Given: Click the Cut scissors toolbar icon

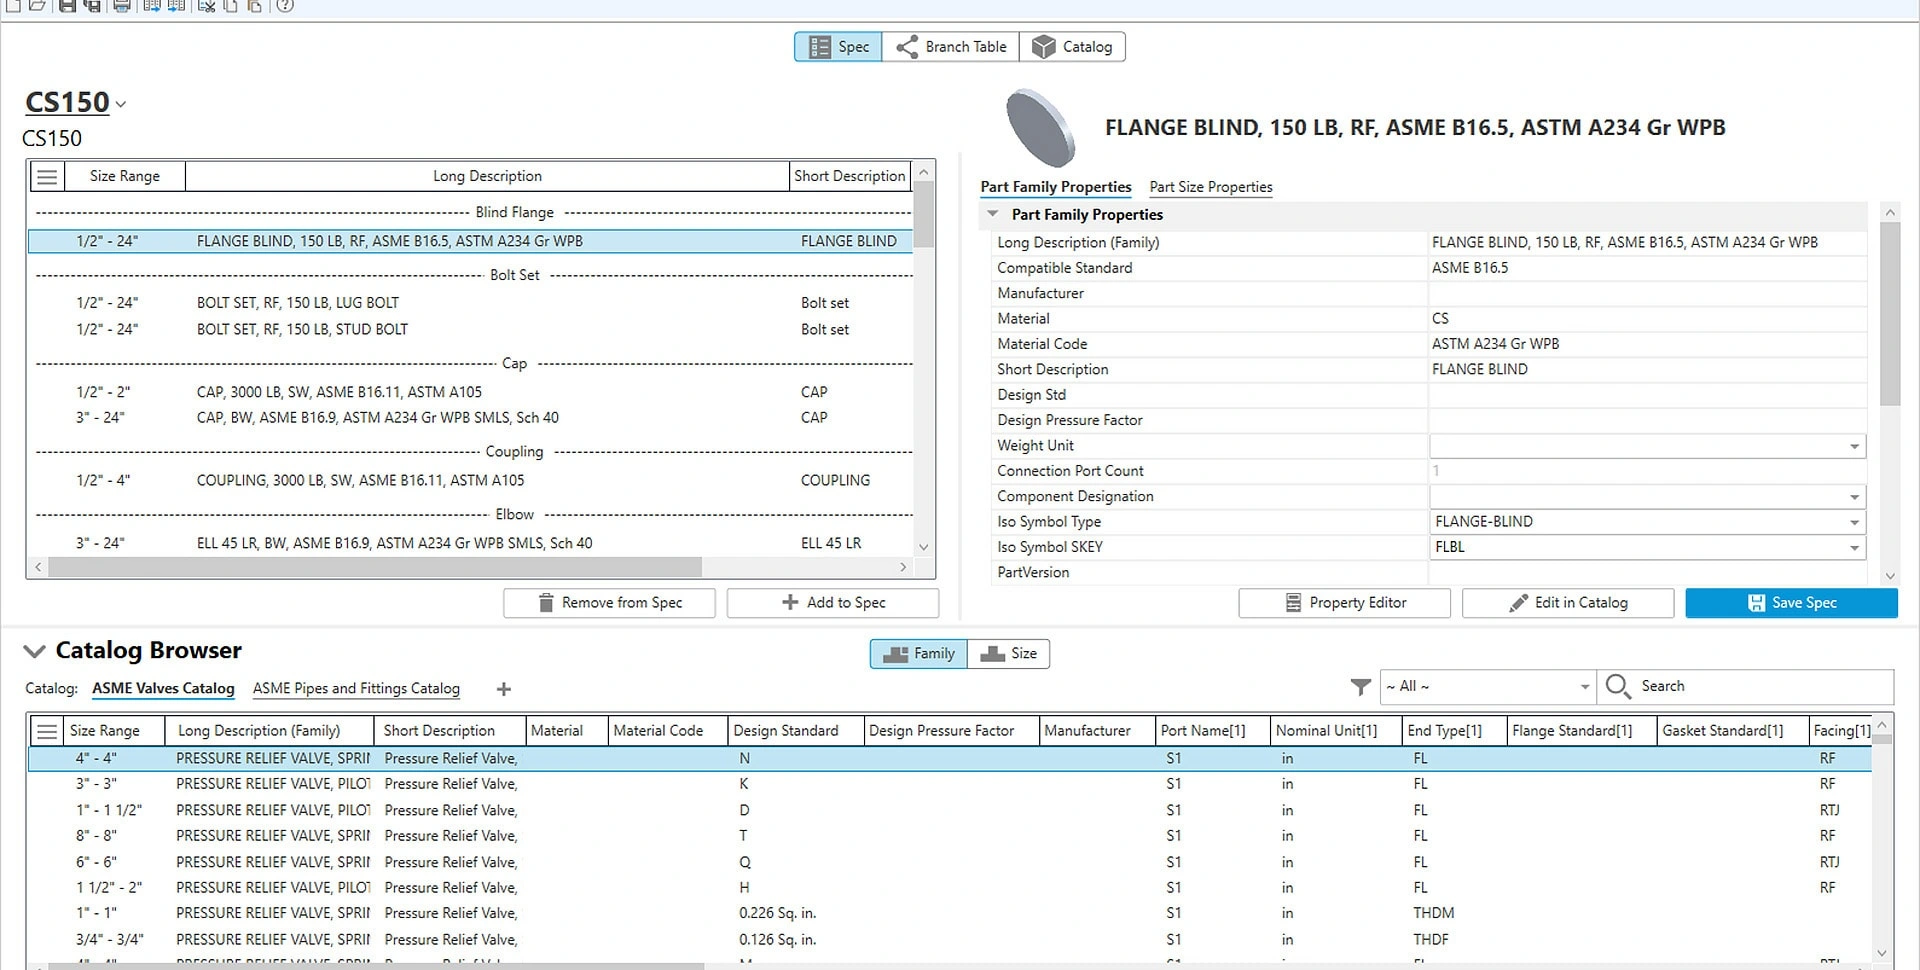Looking at the screenshot, I should [x=207, y=6].
